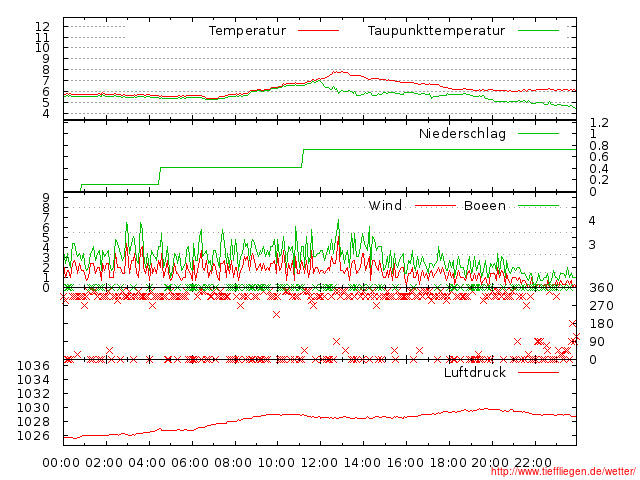Click the 1030 pressure axis value
Image resolution: width=640 pixels, height=480 pixels.
click(x=33, y=408)
